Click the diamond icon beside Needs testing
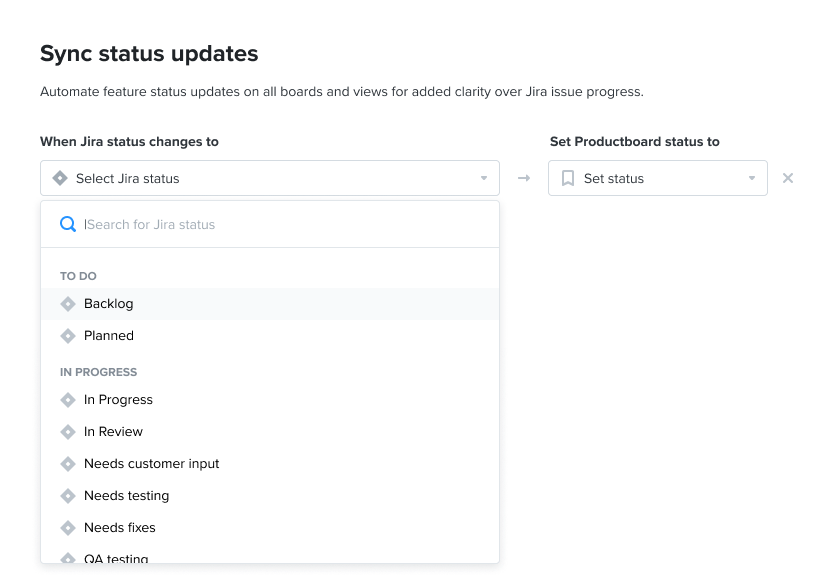The height and width of the screenshot is (577, 837). click(x=68, y=495)
